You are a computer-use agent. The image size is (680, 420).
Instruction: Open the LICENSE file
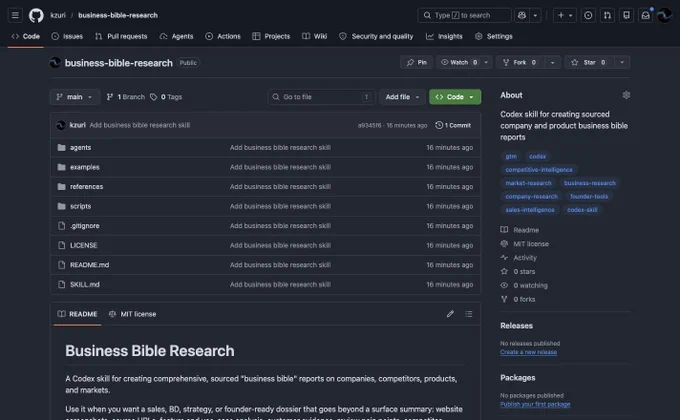click(x=83, y=245)
